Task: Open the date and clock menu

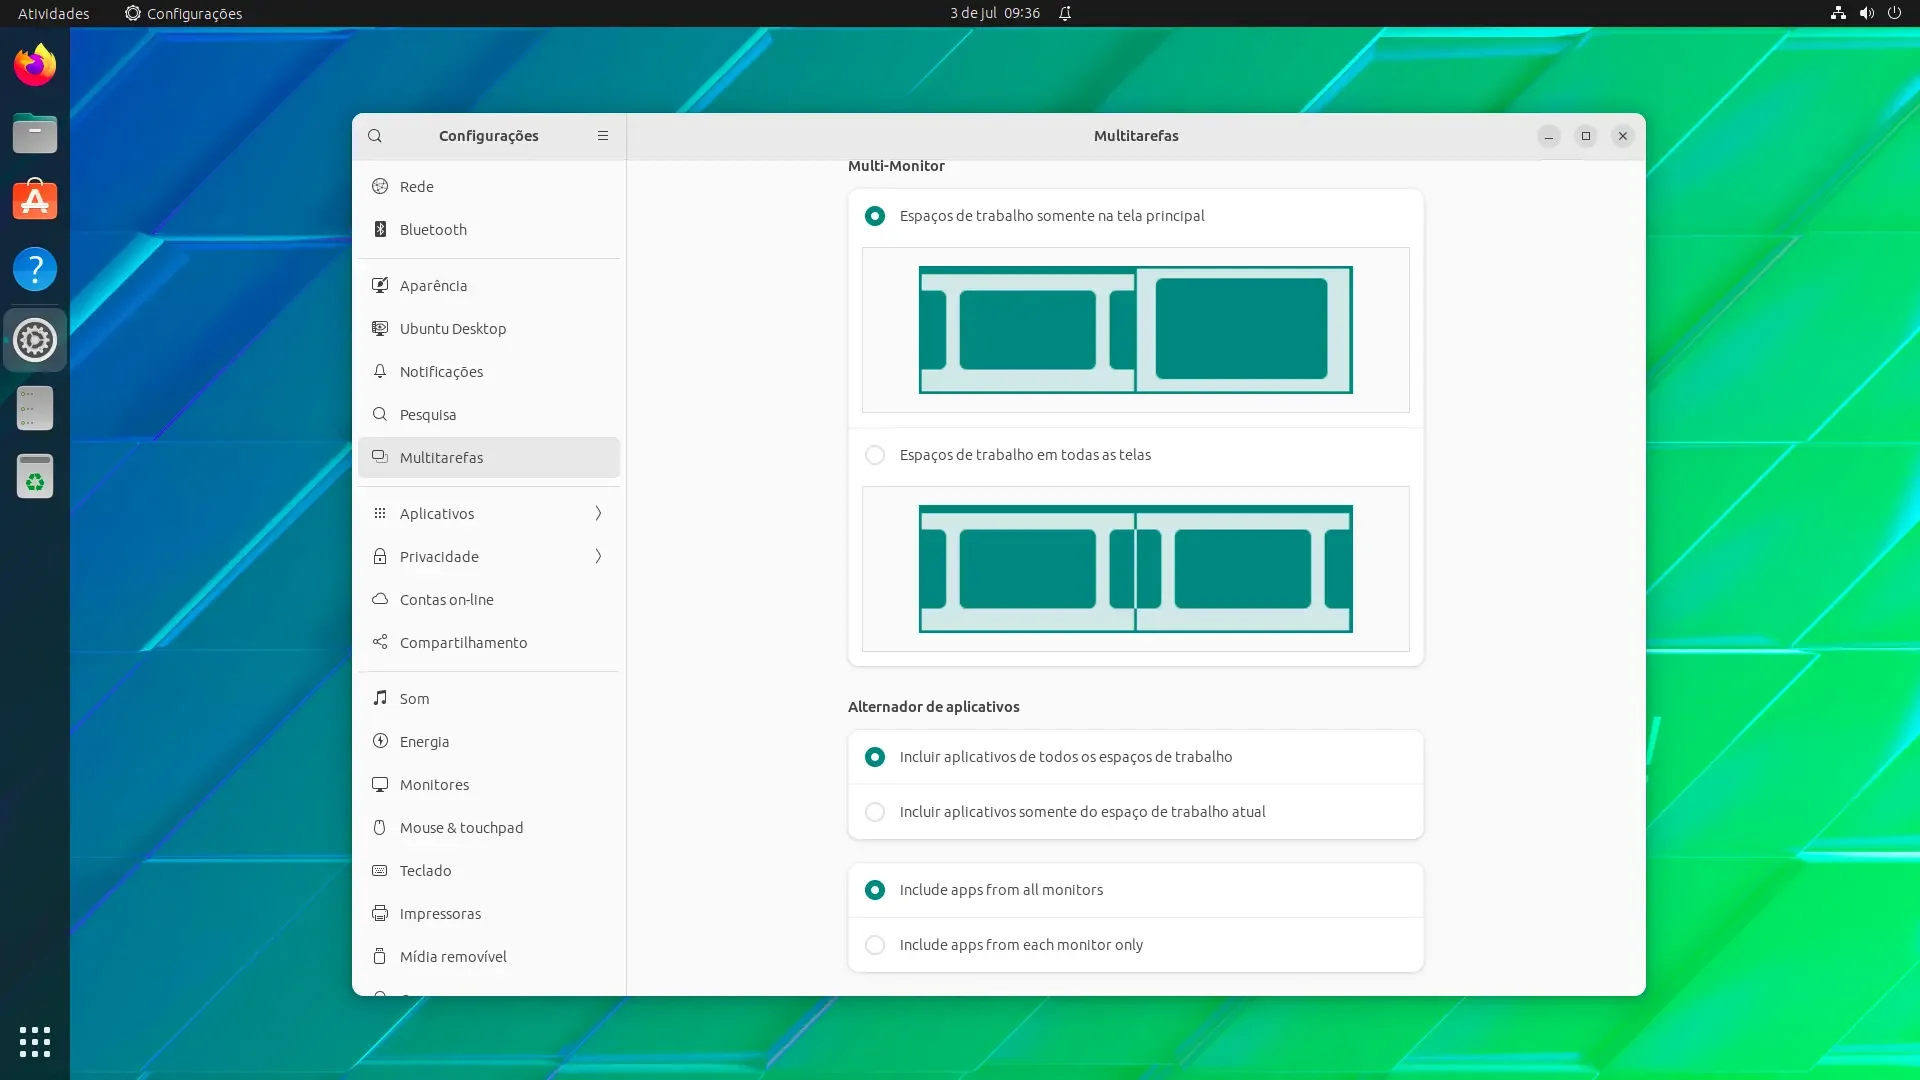Action: [x=995, y=13]
